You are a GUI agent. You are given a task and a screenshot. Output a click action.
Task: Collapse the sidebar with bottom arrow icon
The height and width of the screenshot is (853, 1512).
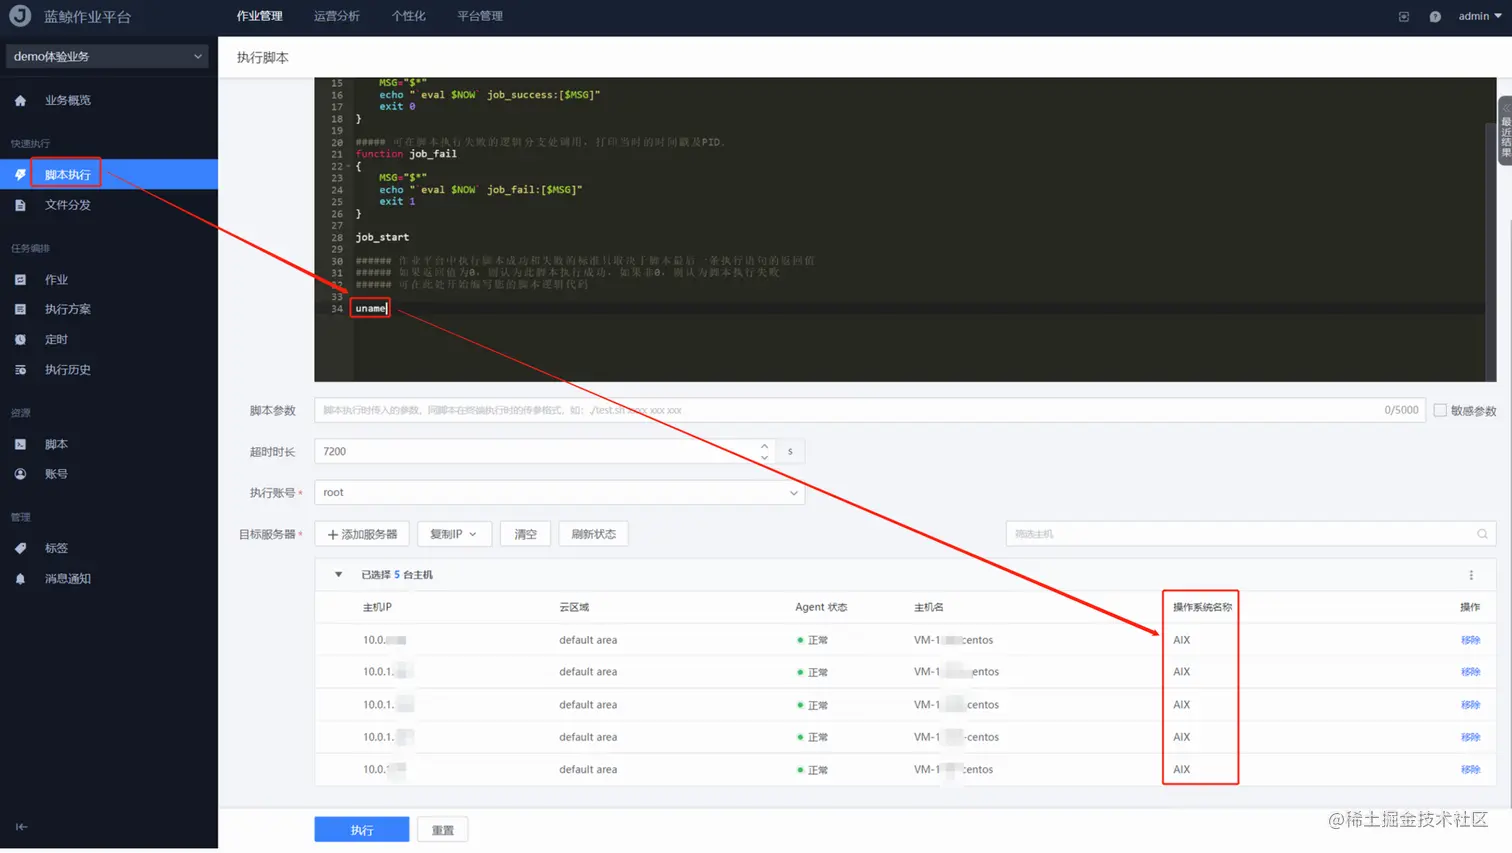[21, 827]
